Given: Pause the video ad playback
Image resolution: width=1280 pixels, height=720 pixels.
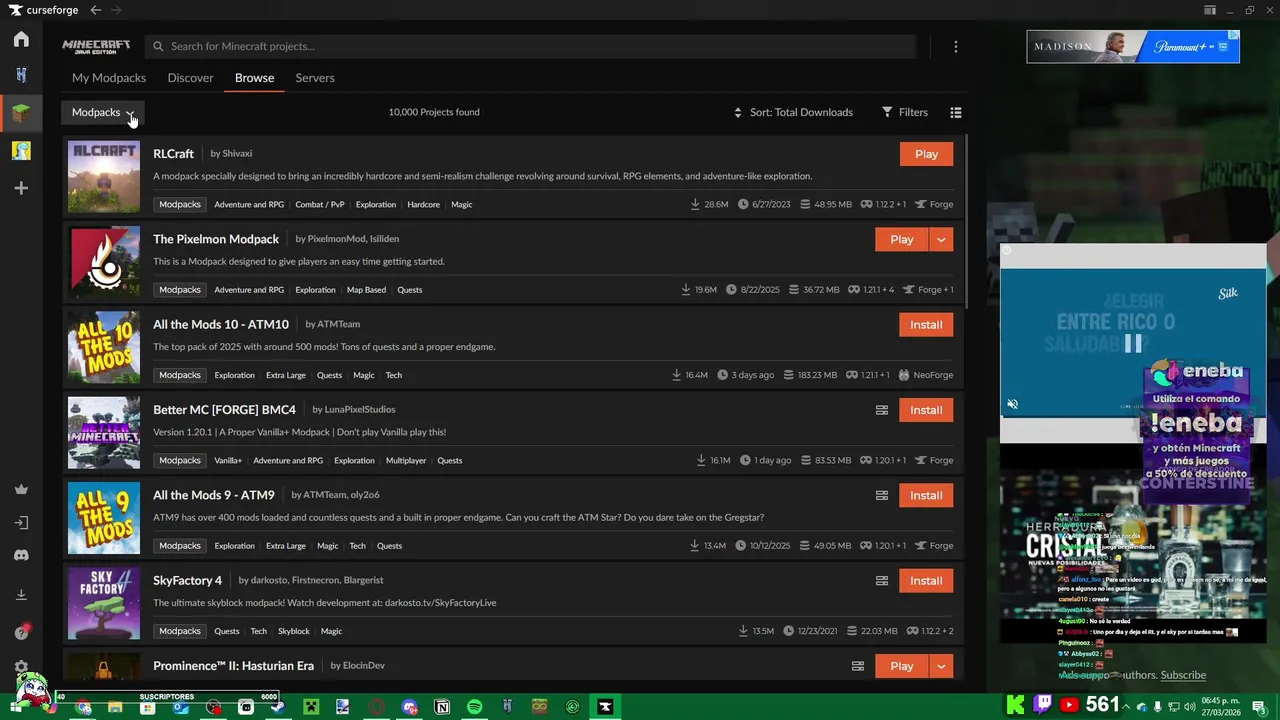Looking at the screenshot, I should [x=1133, y=344].
